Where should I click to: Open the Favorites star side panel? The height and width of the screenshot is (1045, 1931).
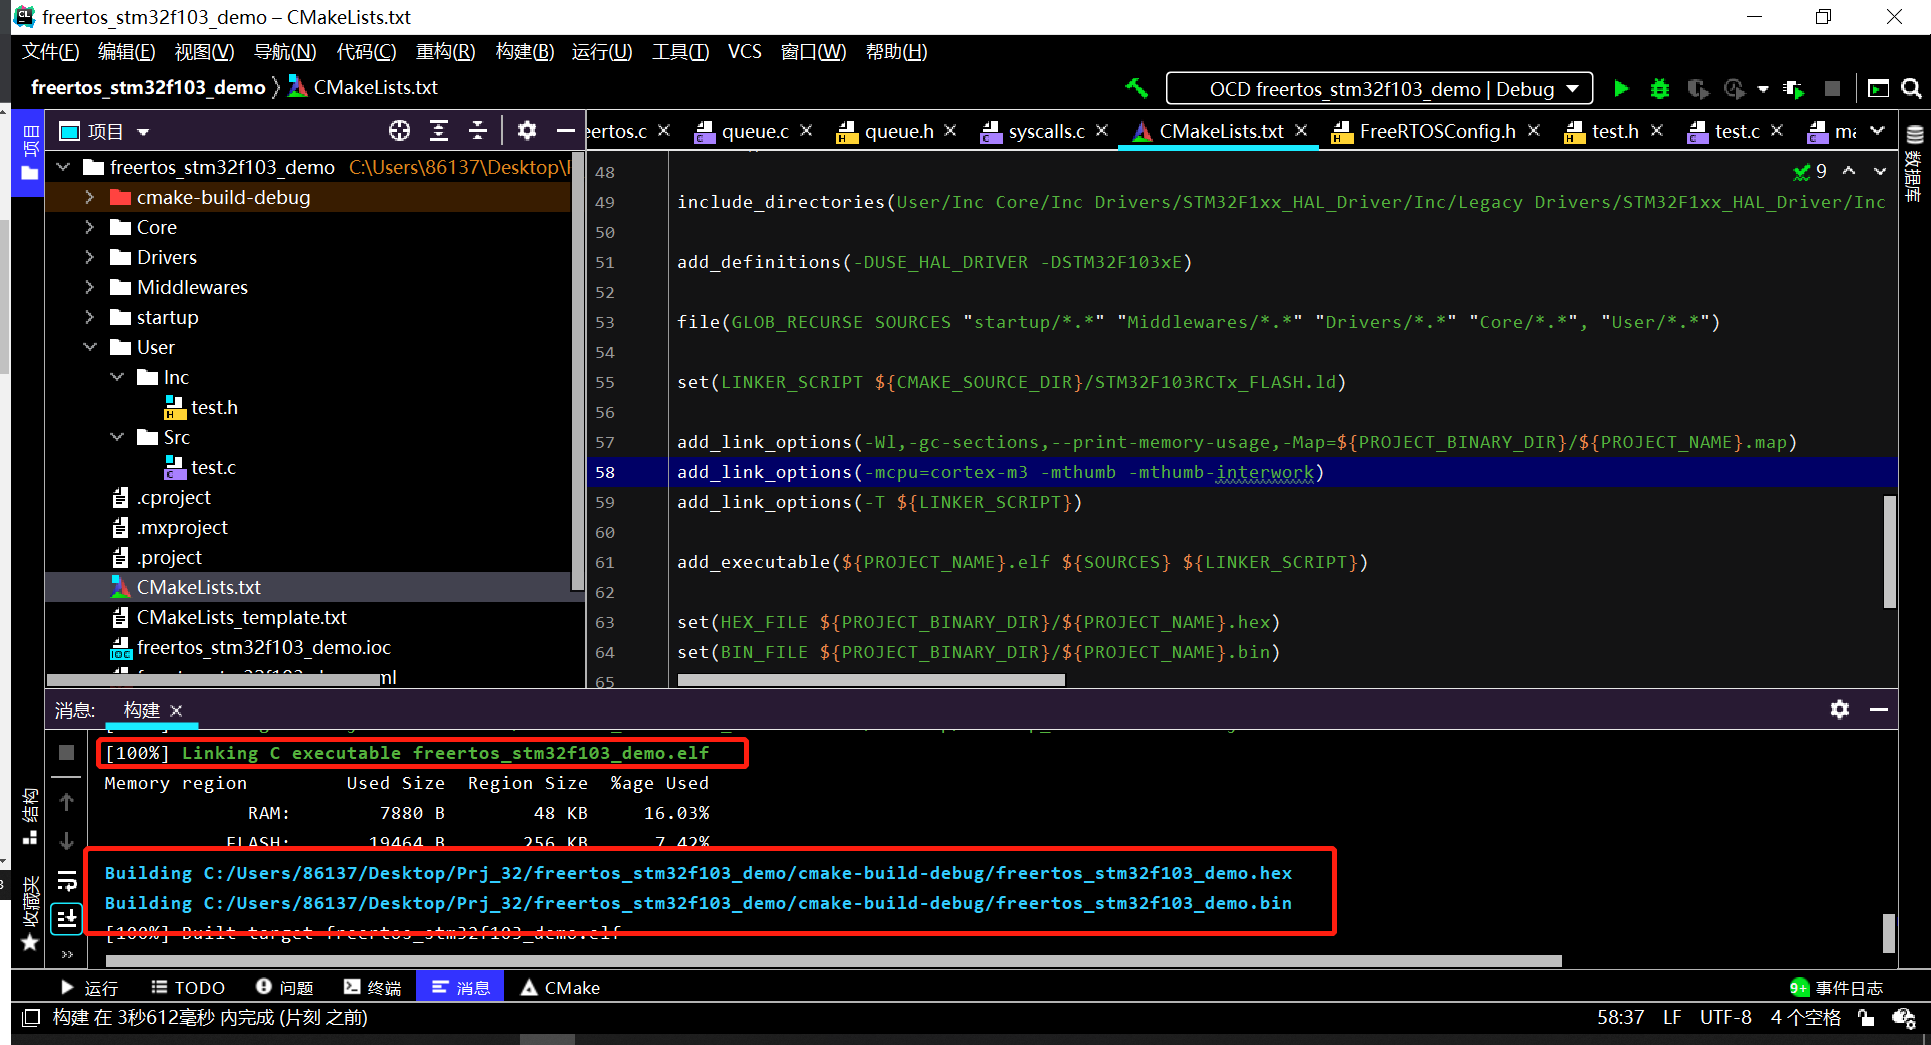[30, 914]
